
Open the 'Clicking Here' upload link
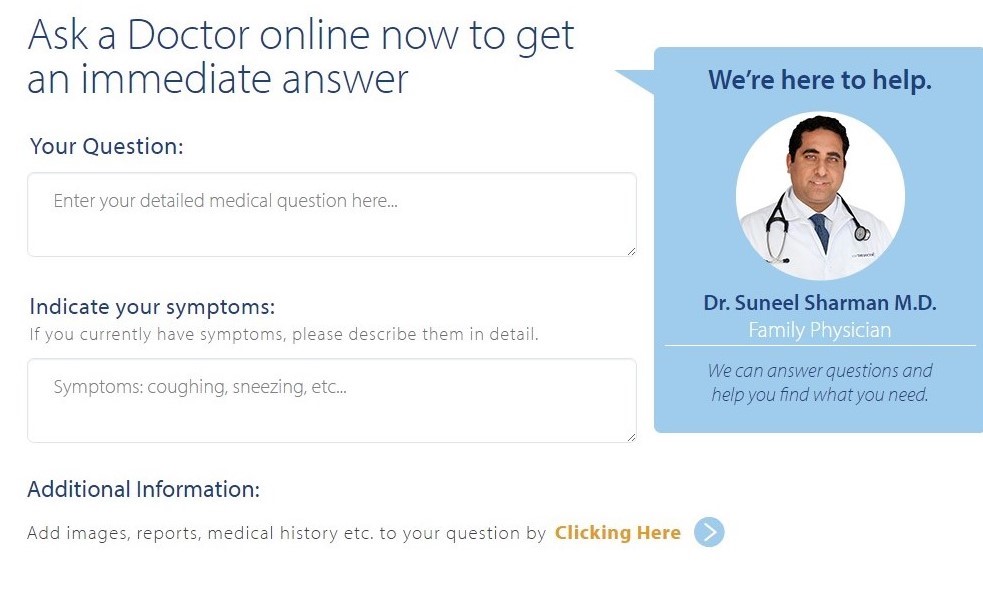tap(618, 533)
